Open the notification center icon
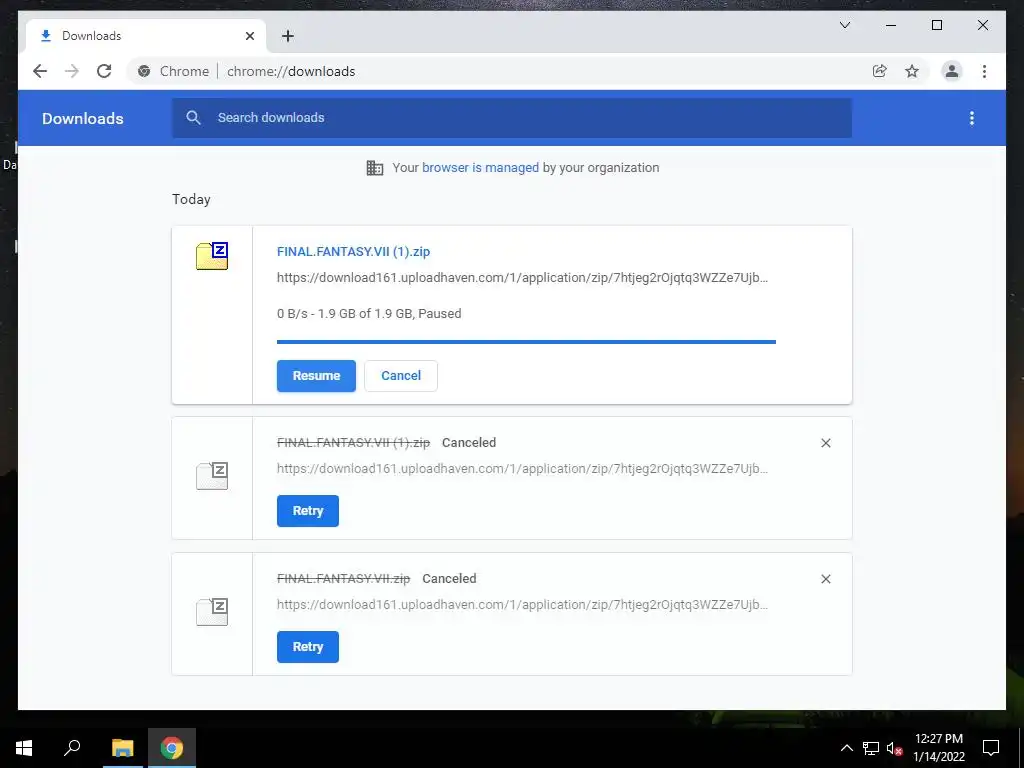This screenshot has height=768, width=1024. tap(991, 748)
